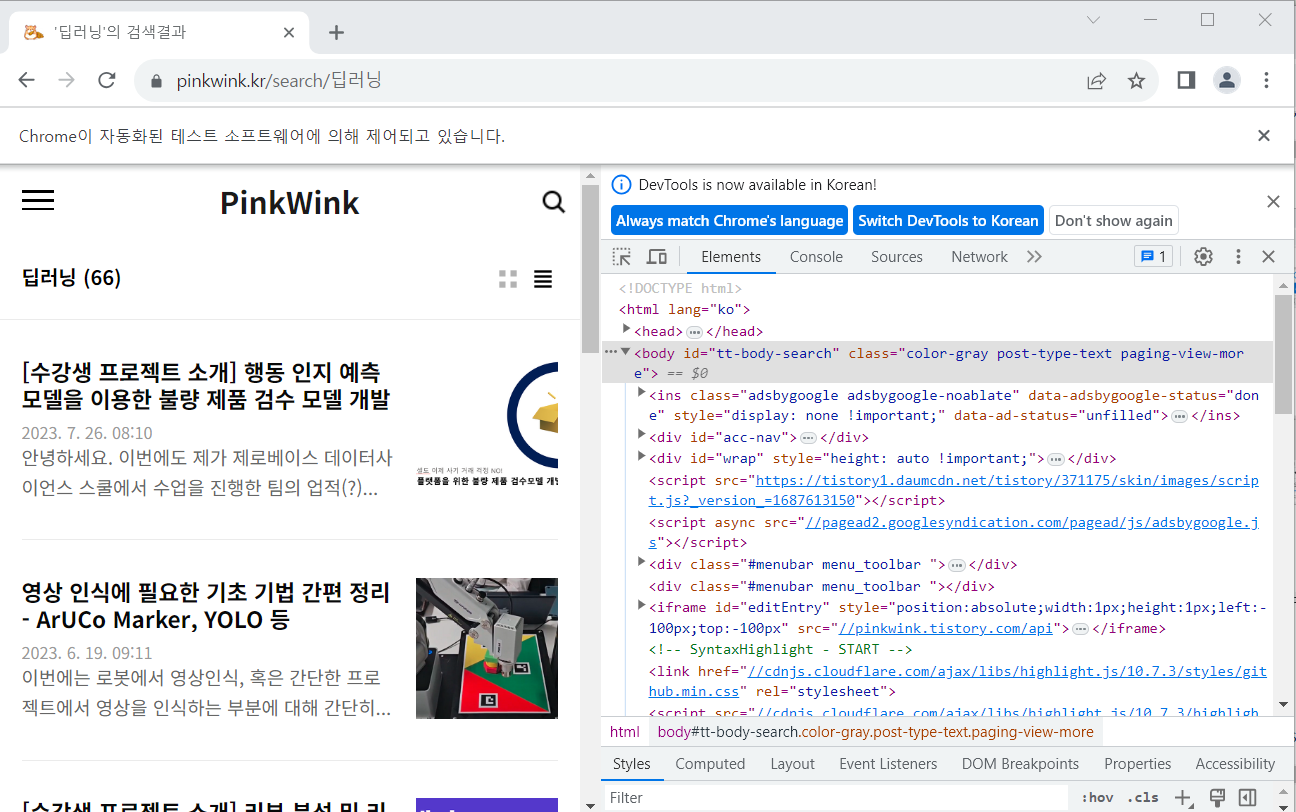Open the Computed styles tab

pyautogui.click(x=710, y=763)
